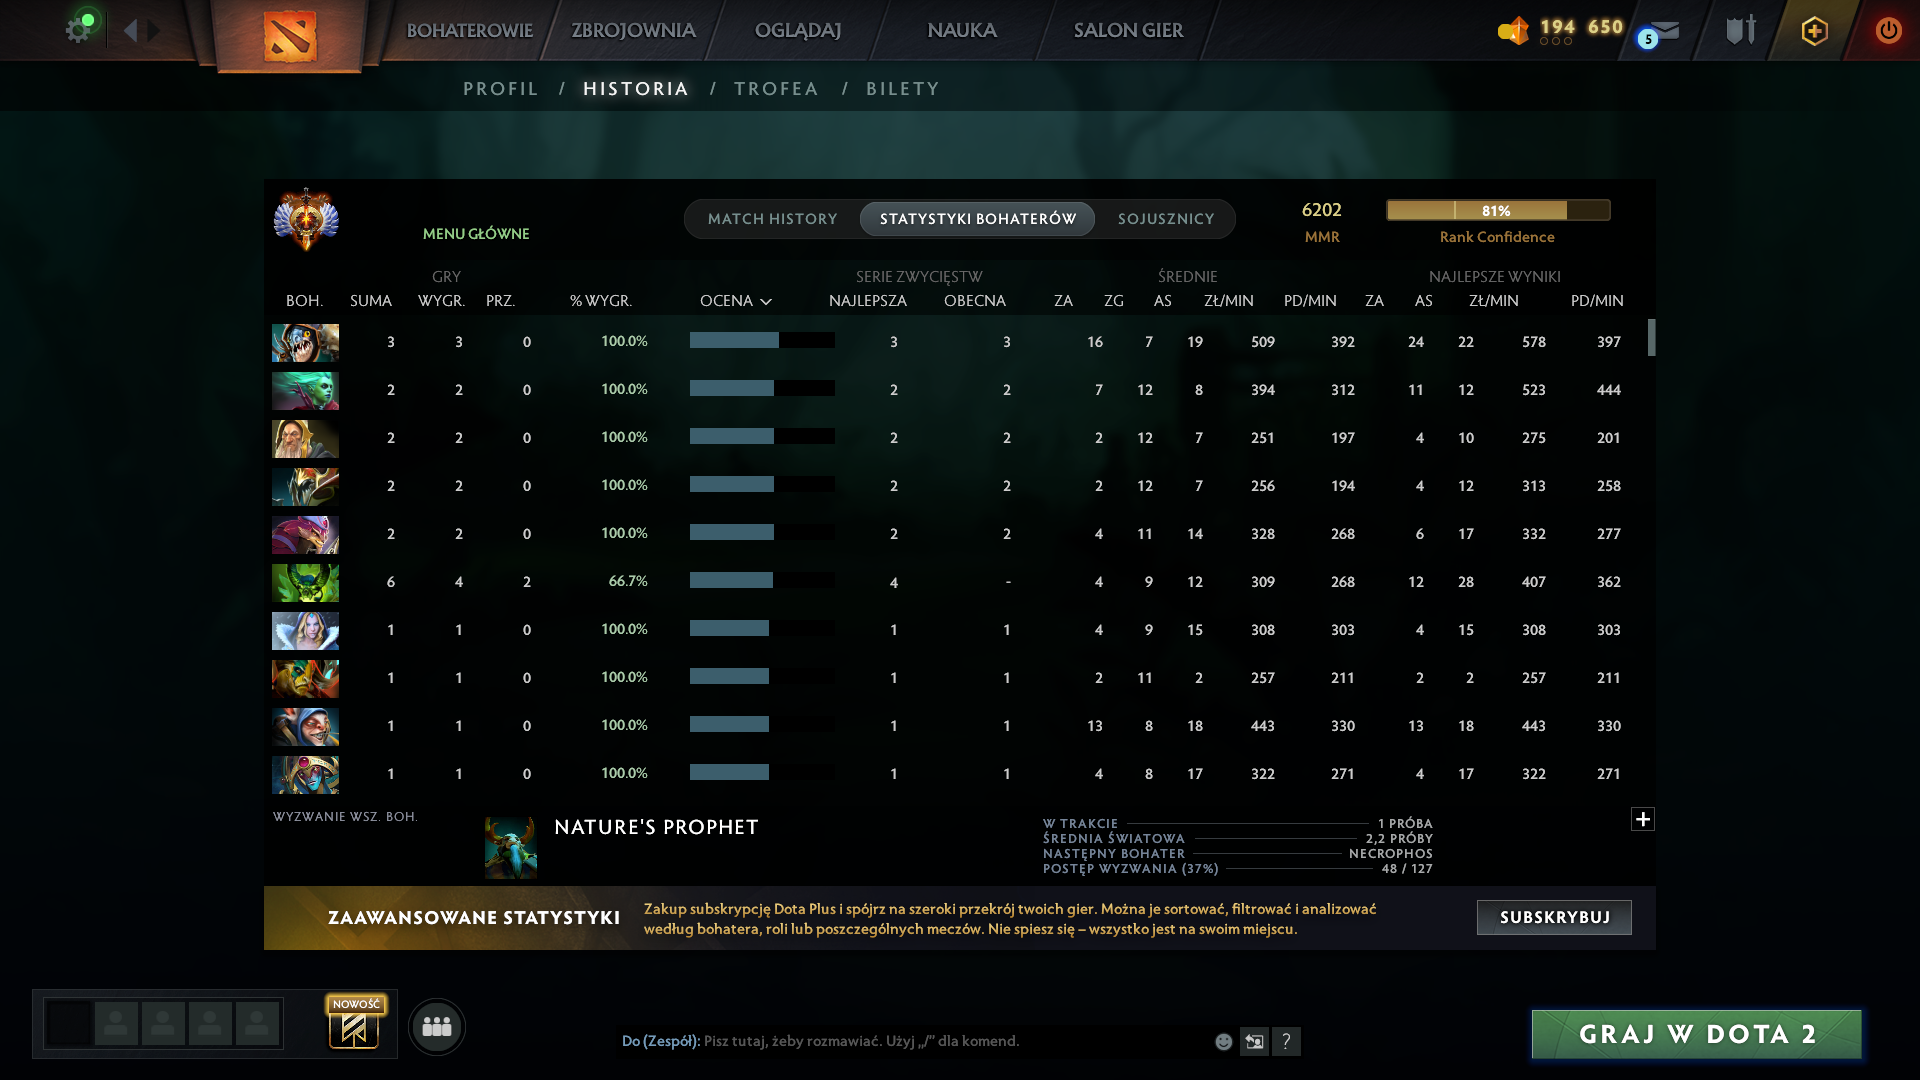Click the GRAJ W DOTA 2 button
Screen dimensions: 1920x1080
pyautogui.click(x=1697, y=1034)
